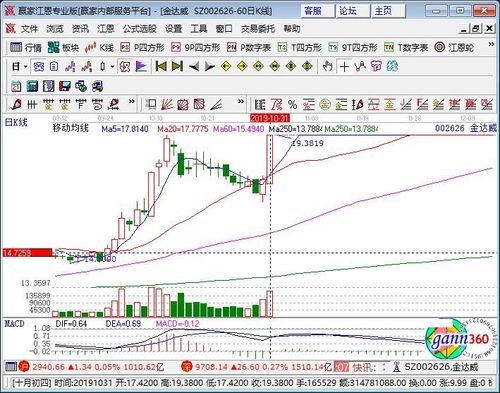Toggle the T数字表 number table view

[406, 48]
